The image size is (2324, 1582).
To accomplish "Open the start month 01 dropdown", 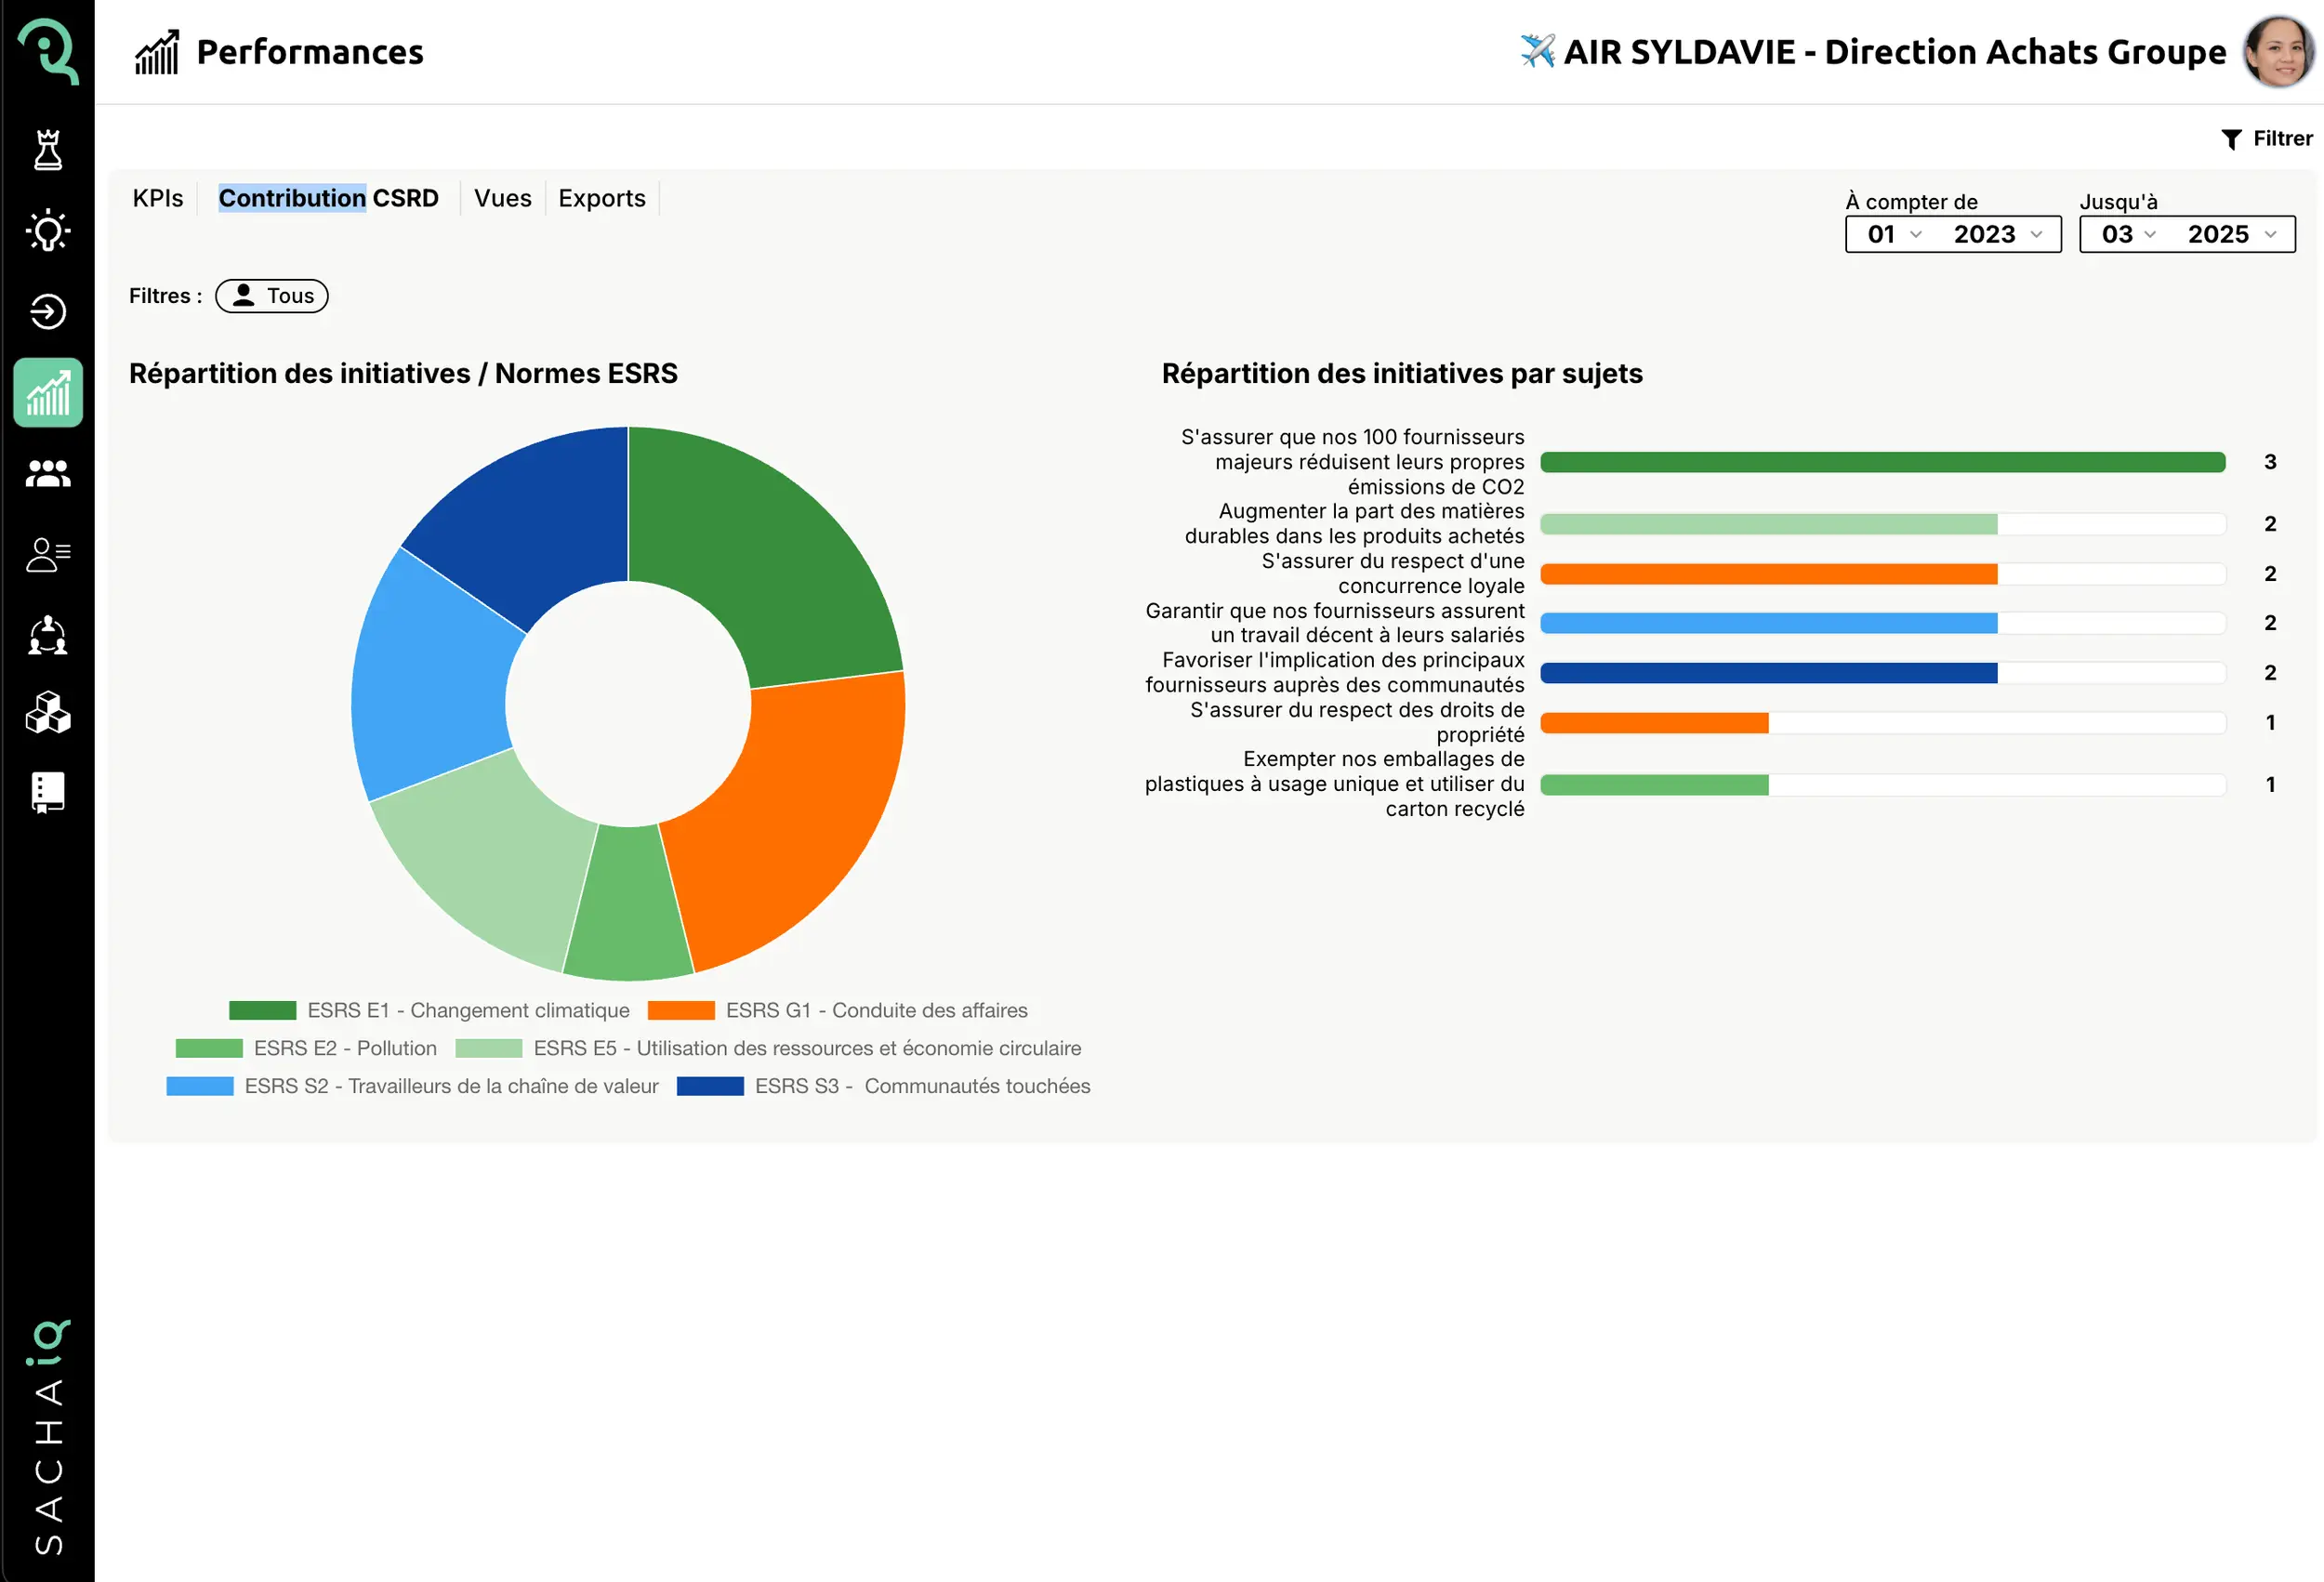I will [1894, 234].
